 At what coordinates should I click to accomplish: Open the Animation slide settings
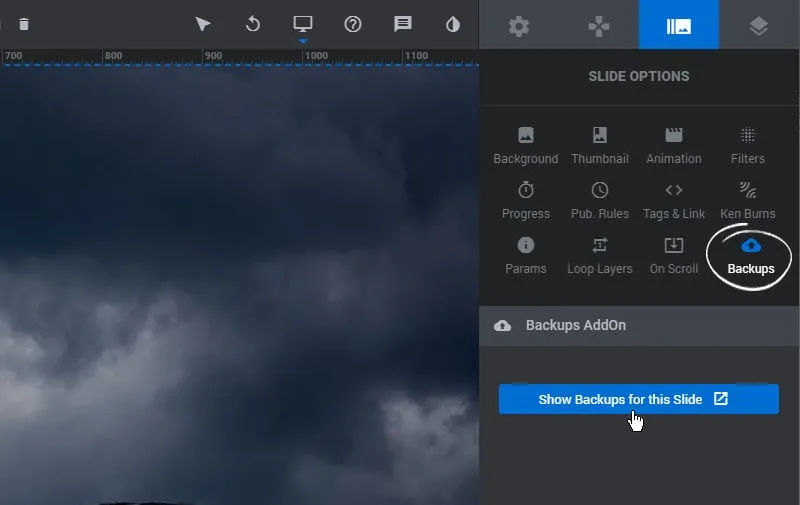[x=674, y=145]
